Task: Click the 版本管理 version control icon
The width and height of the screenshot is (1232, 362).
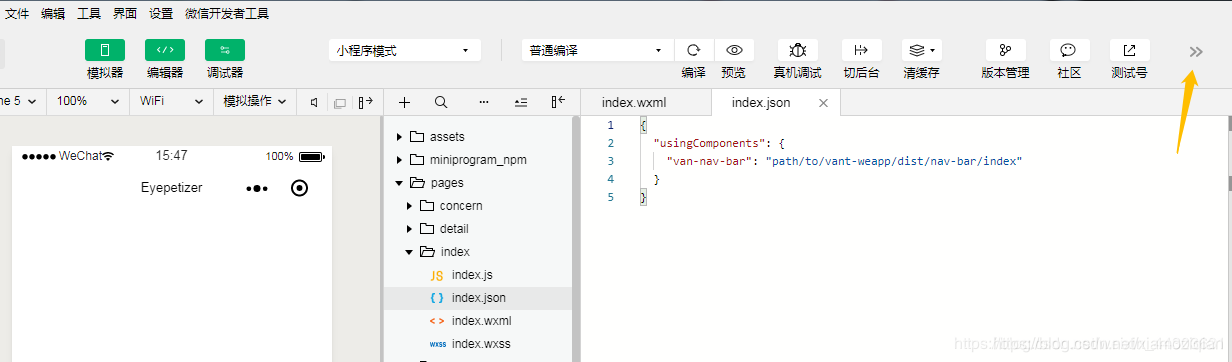Action: coord(1005,50)
